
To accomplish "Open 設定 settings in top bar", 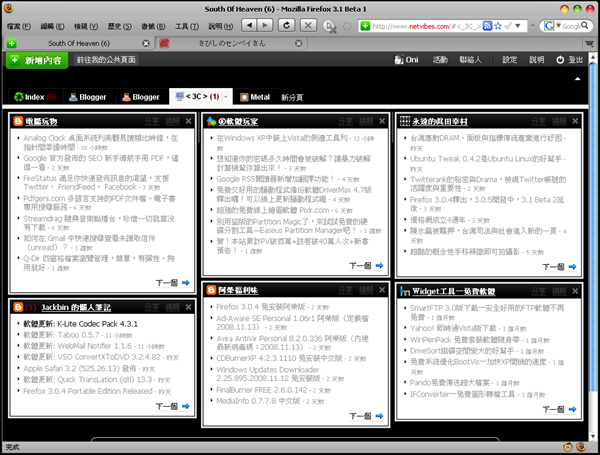I will point(509,60).
